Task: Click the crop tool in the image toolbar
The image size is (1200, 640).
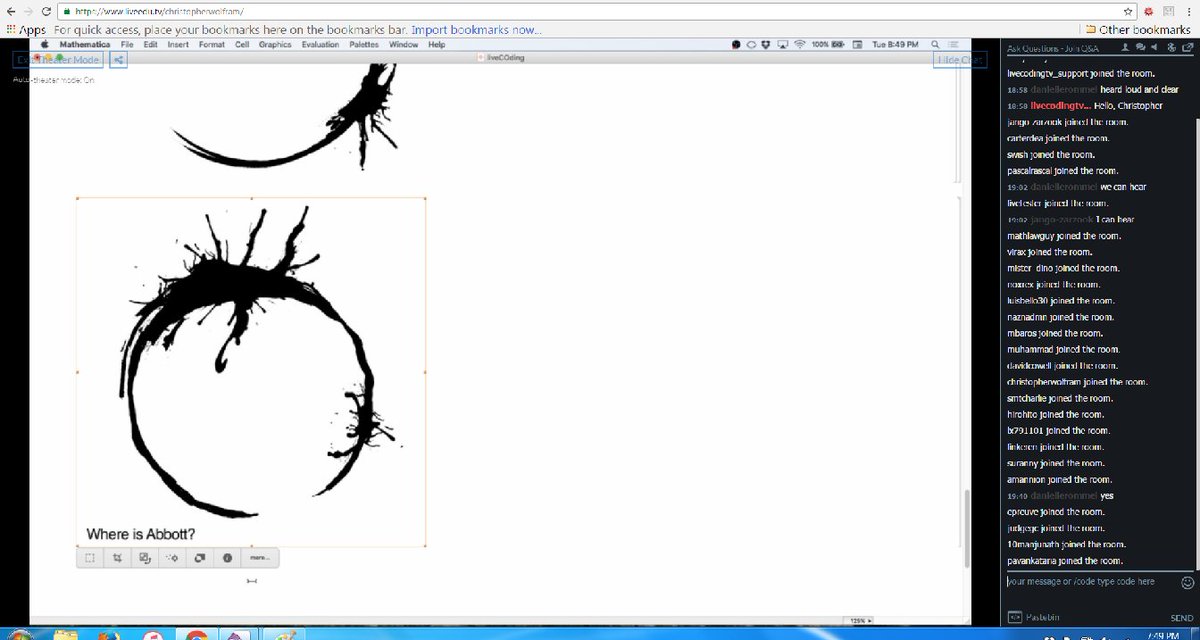Action: coord(117,558)
